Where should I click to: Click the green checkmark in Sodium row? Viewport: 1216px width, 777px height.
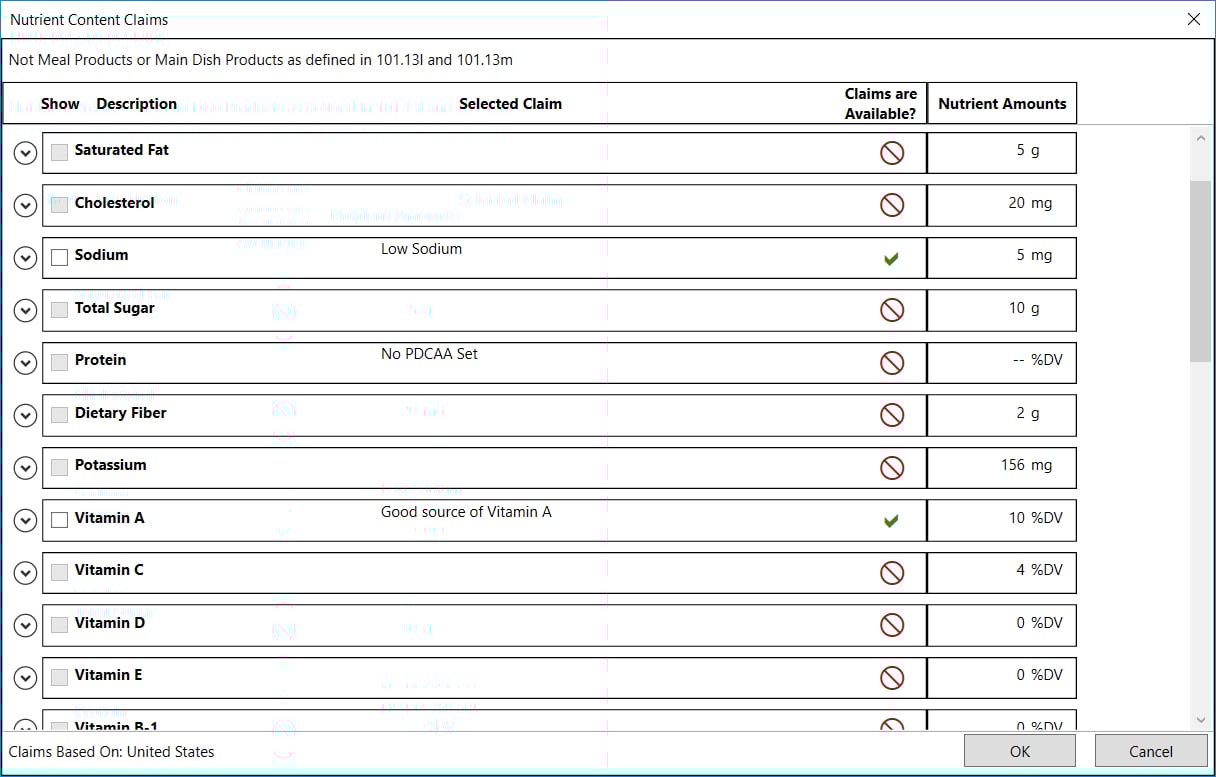coord(891,259)
